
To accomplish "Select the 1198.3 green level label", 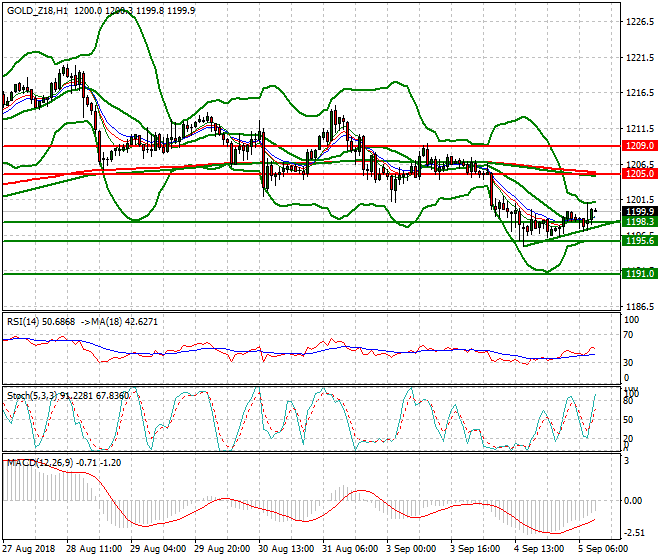I will 639,221.
